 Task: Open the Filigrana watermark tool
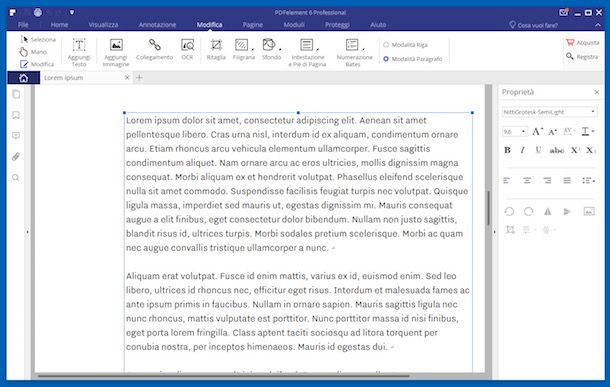244,49
